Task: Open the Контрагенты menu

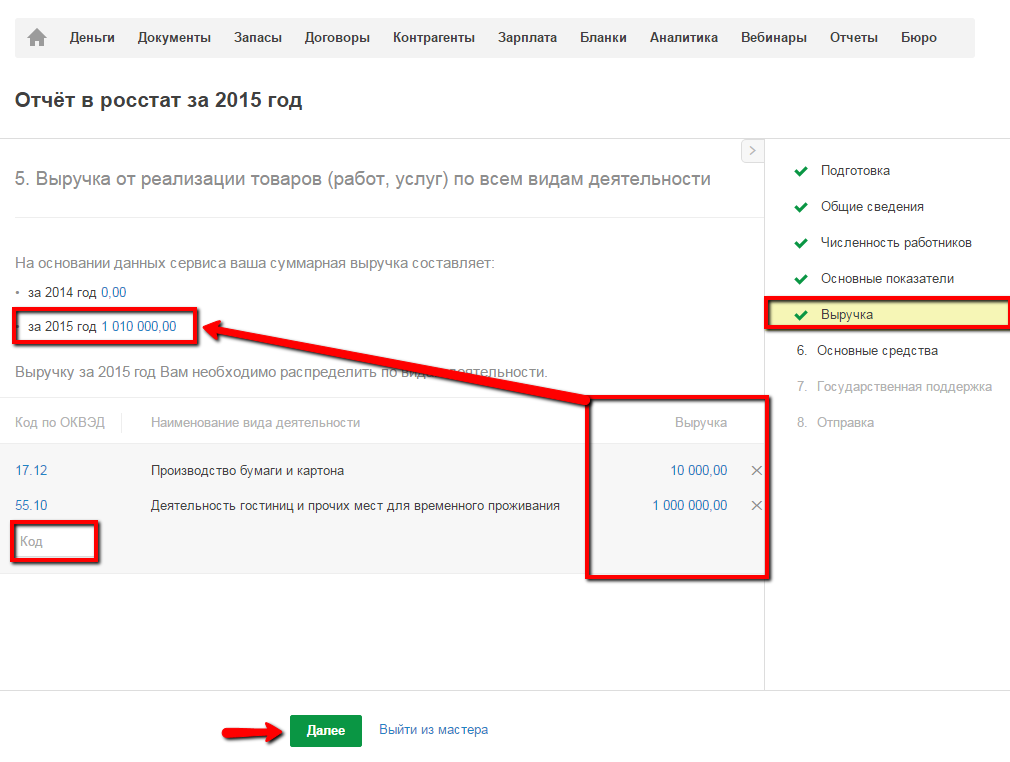Action: [x=434, y=38]
